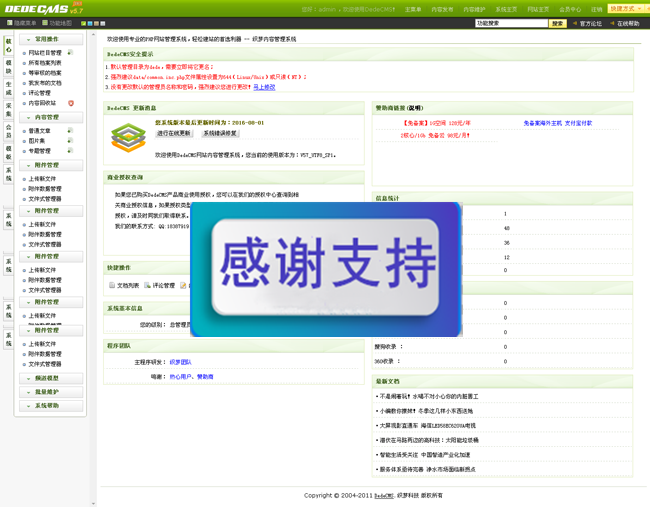650x507 pixels.
Task: Click the DedeCMS v5.7 logo
Action: coord(44,8)
